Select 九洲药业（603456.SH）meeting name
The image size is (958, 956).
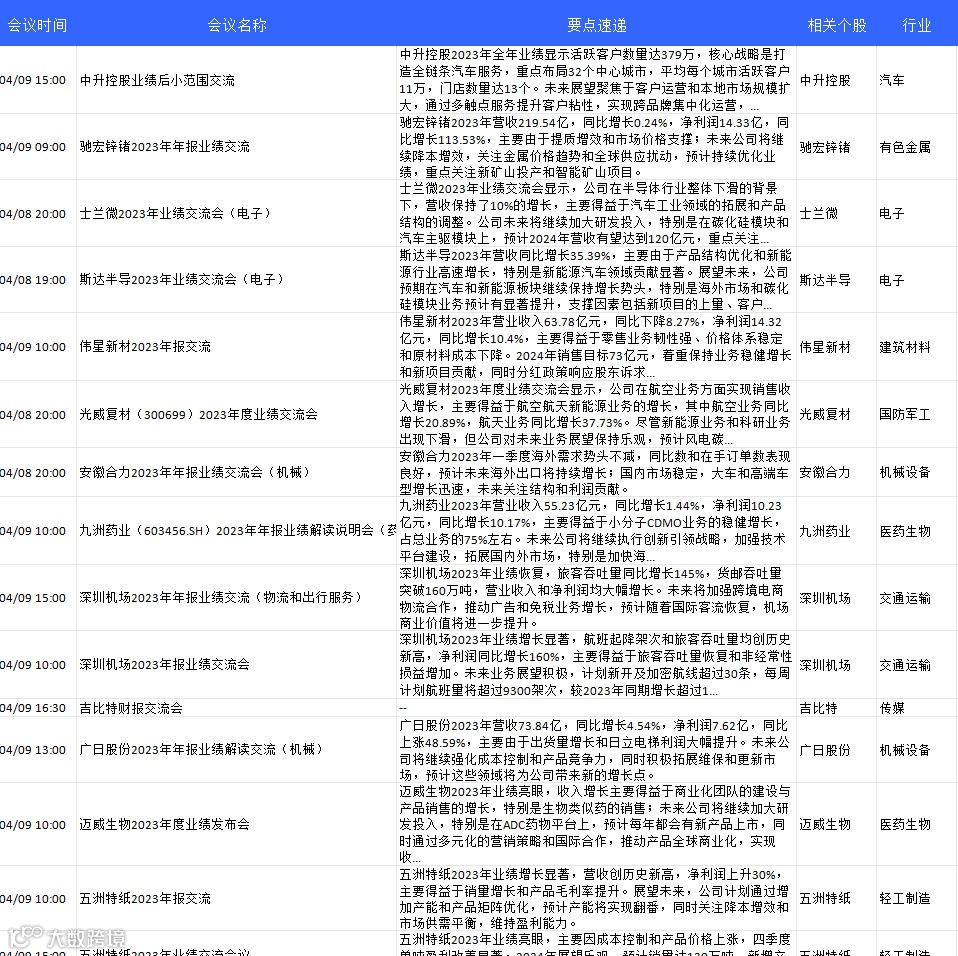pos(238,530)
